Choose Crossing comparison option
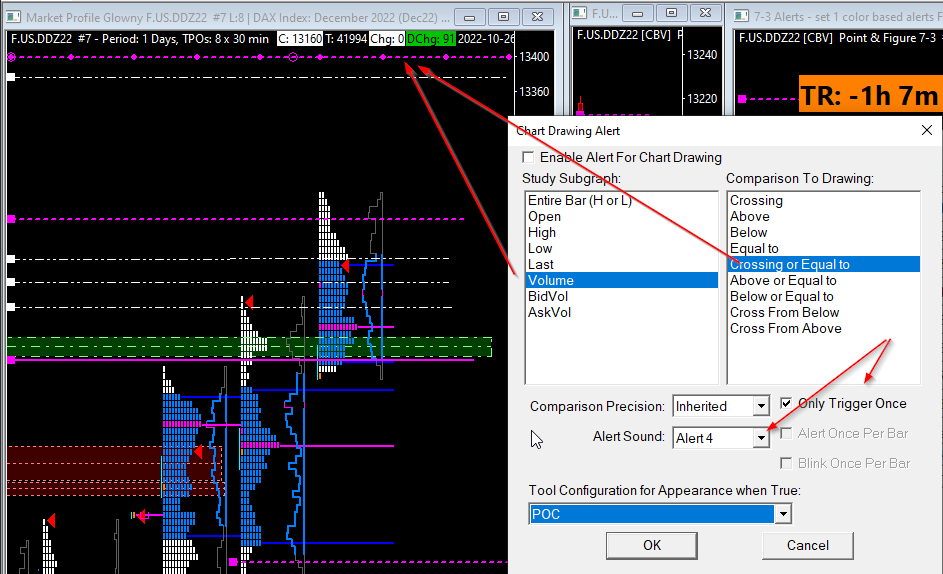 823,200
